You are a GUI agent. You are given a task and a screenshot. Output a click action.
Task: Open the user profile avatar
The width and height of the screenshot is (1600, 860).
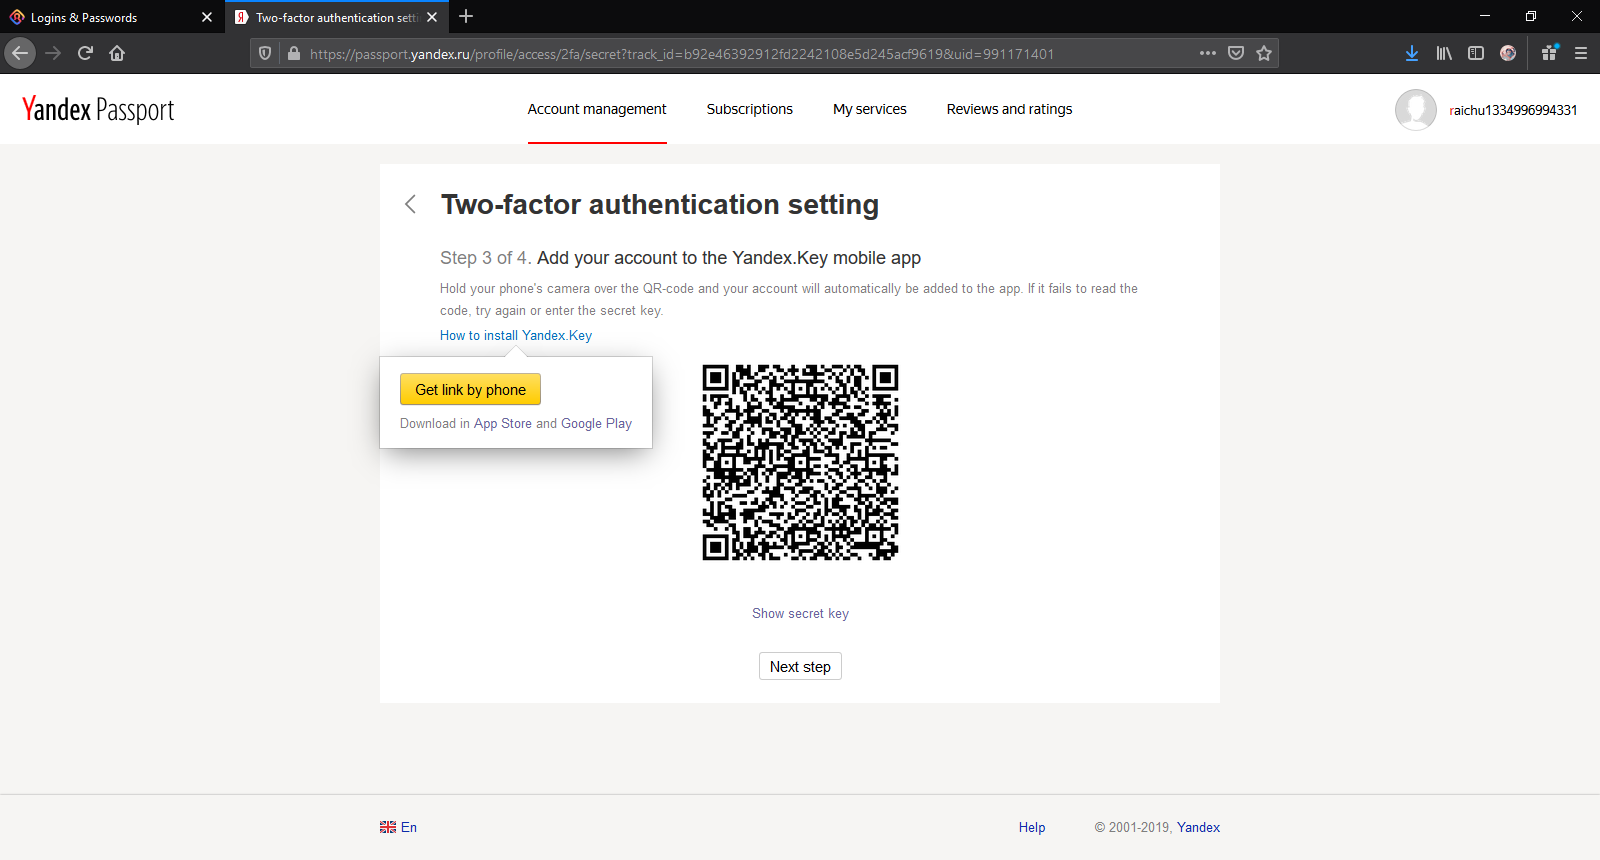tap(1416, 110)
